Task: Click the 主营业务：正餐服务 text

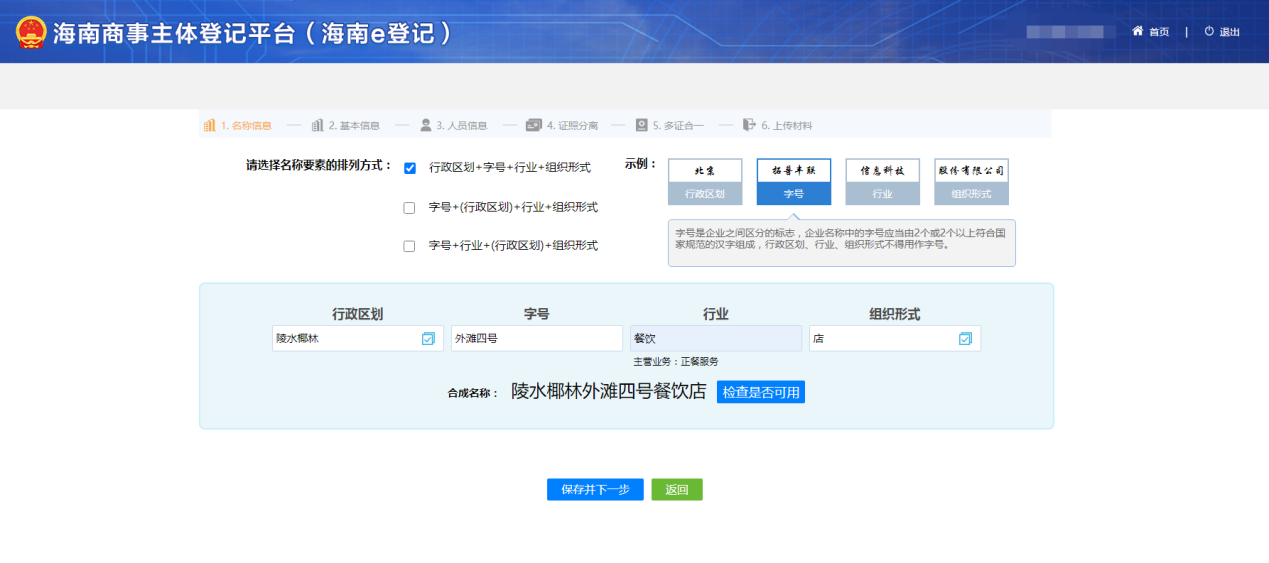Action: pos(676,362)
